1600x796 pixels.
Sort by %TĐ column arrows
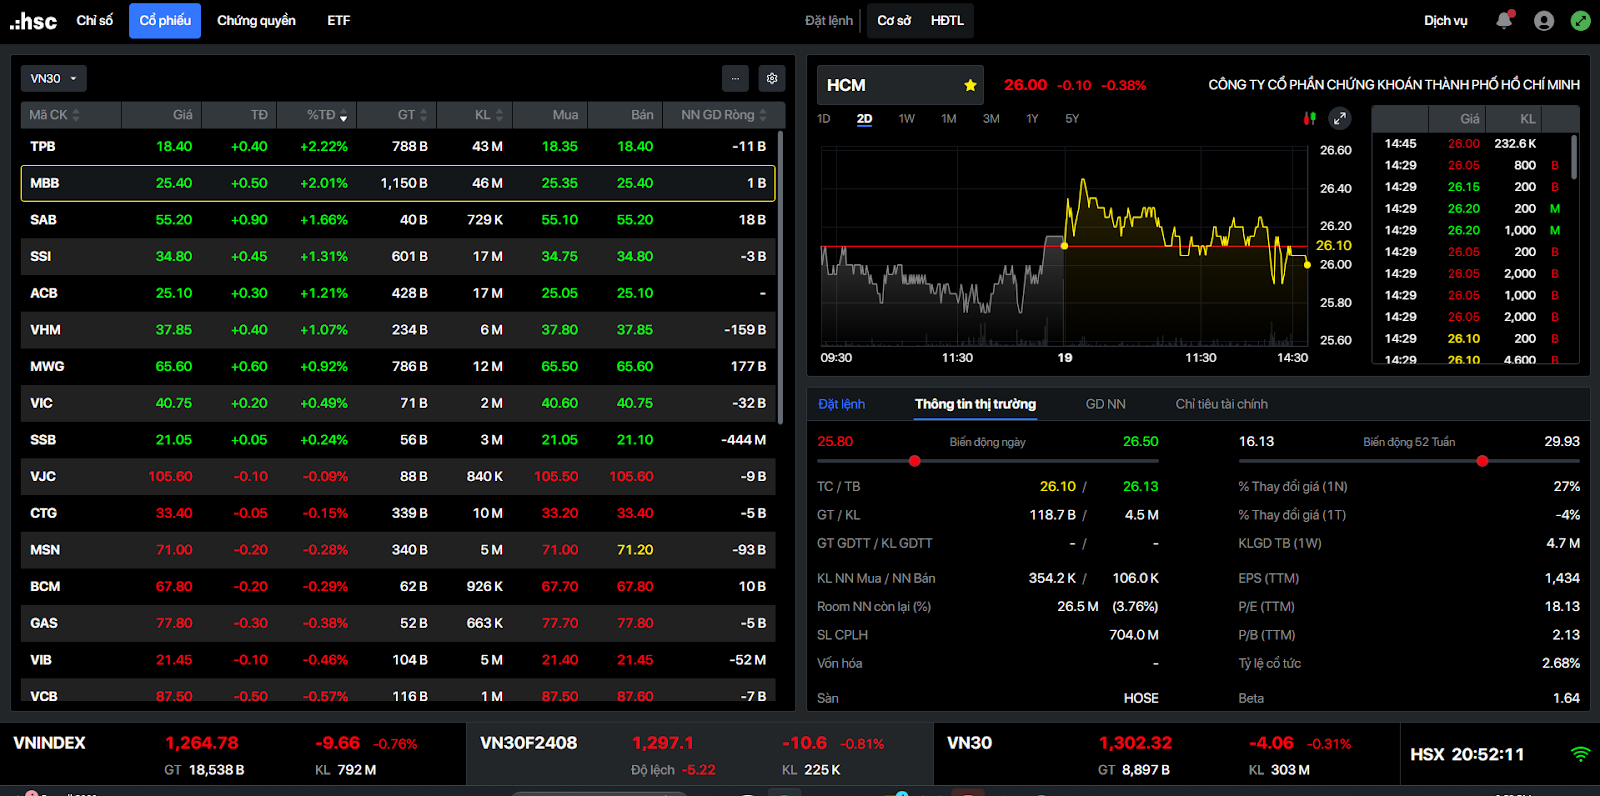344,116
